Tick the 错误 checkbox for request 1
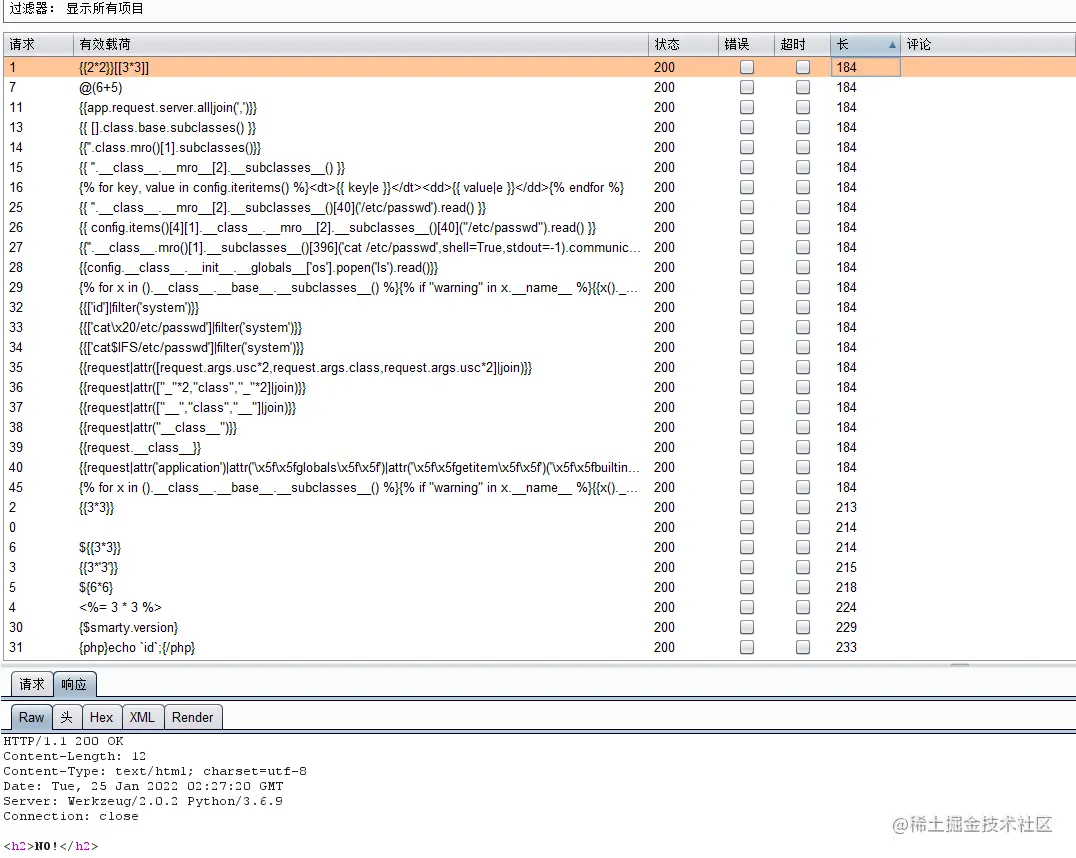Viewport: 1076px width, 858px height. click(x=747, y=67)
